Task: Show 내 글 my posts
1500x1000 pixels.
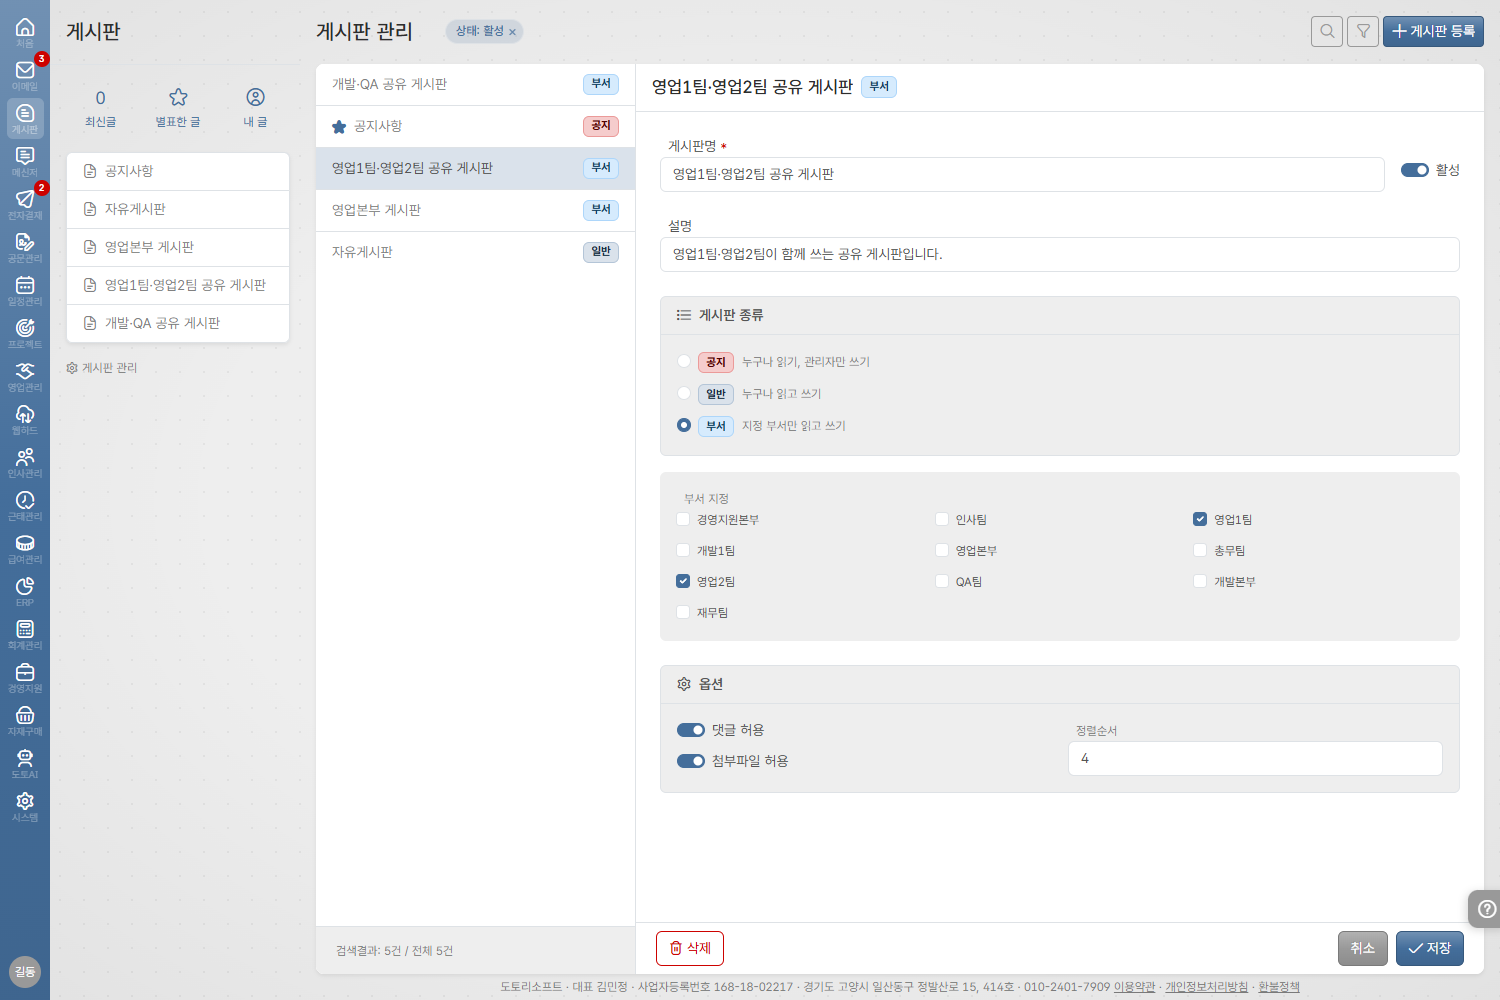Action: pos(255,108)
